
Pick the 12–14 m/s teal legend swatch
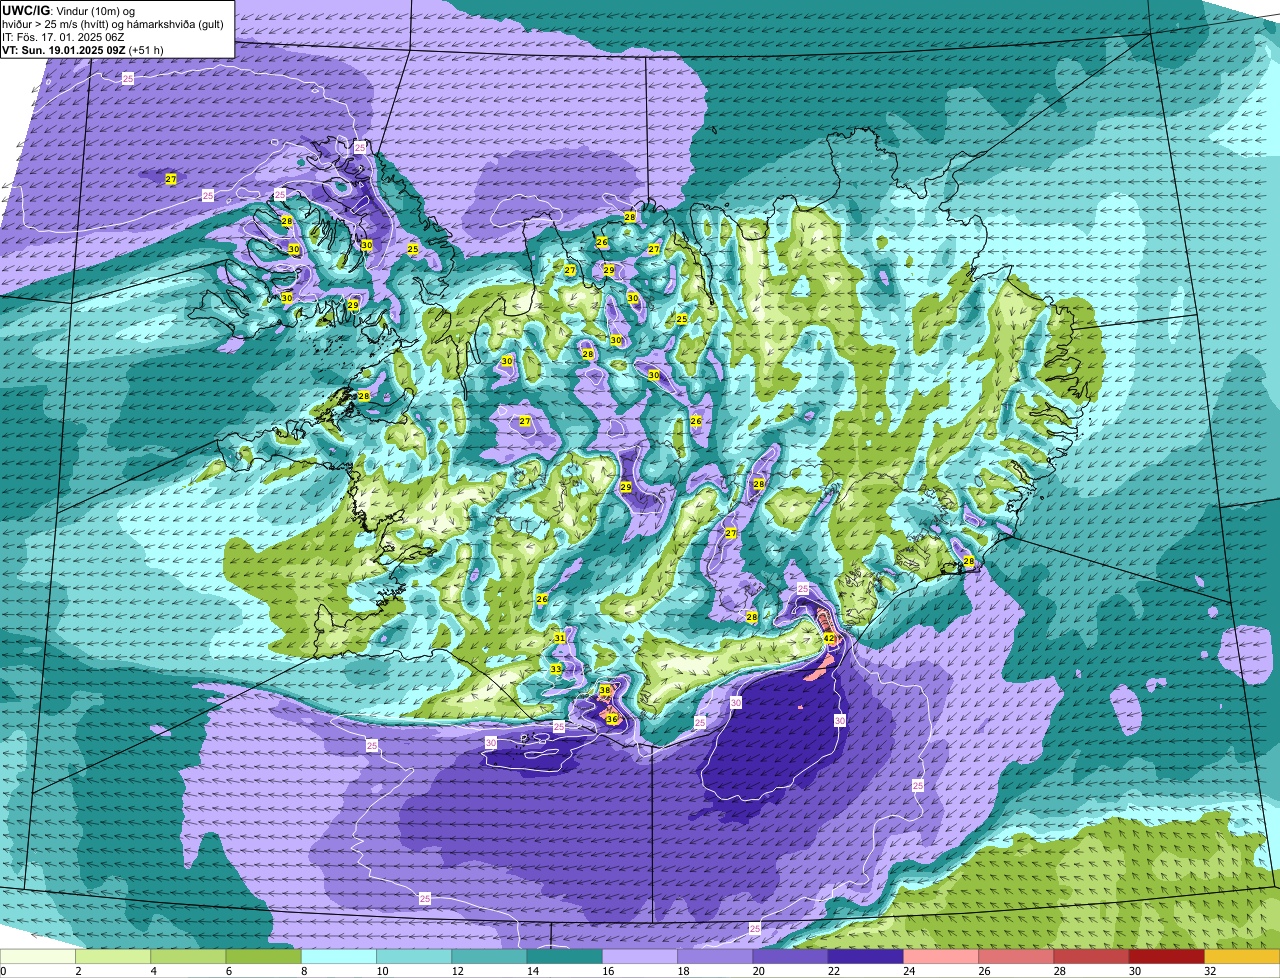[489, 957]
